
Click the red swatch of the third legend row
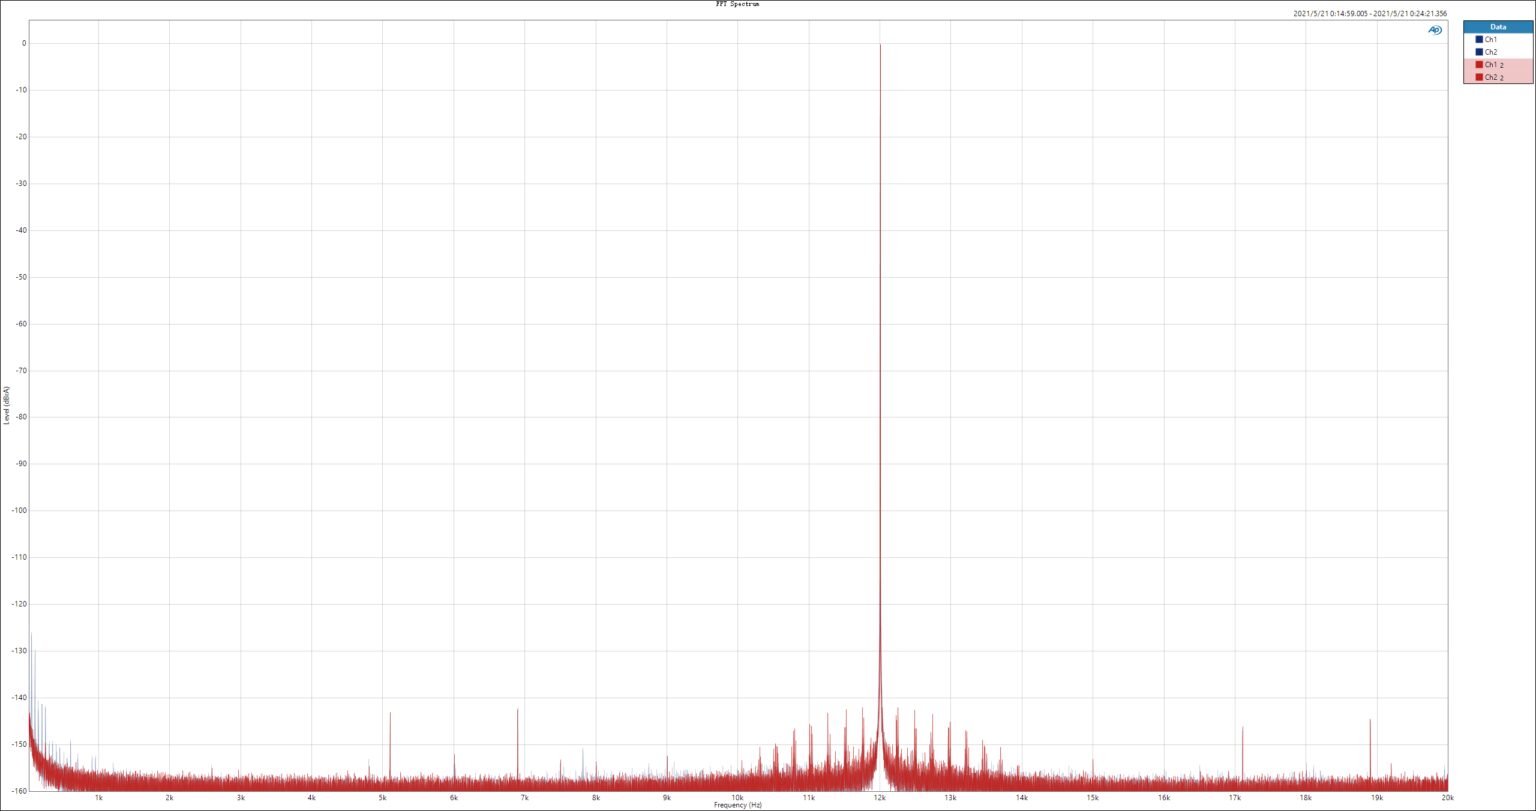pos(1478,64)
